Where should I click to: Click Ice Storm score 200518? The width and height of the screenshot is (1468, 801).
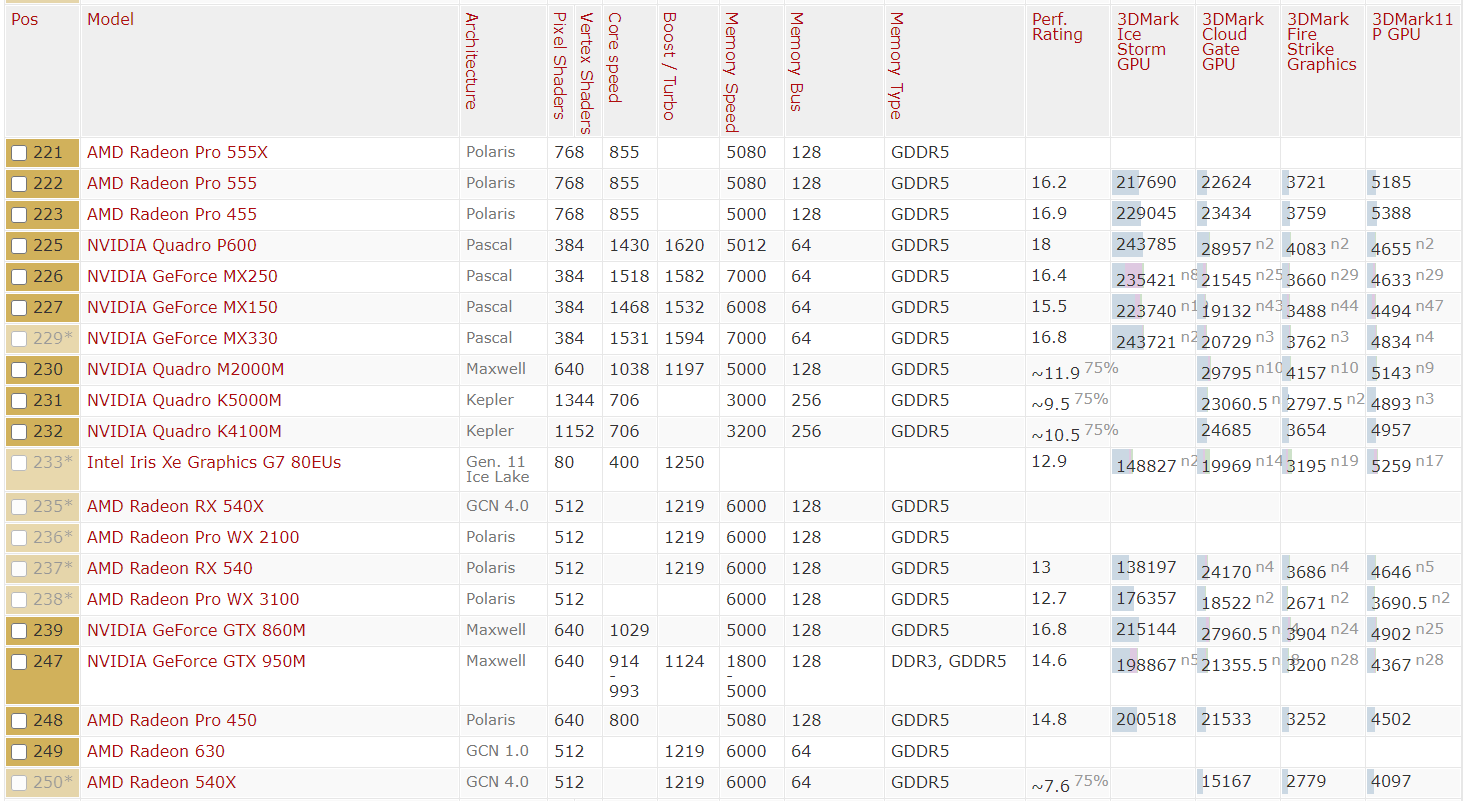[1146, 721]
